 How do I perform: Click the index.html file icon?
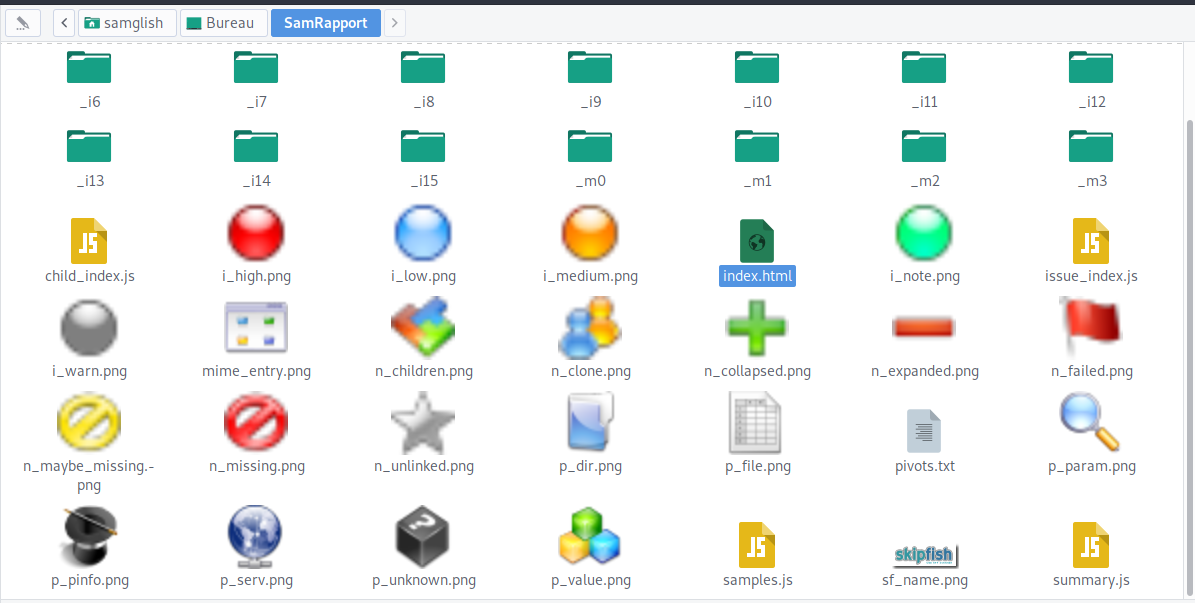[757, 241]
